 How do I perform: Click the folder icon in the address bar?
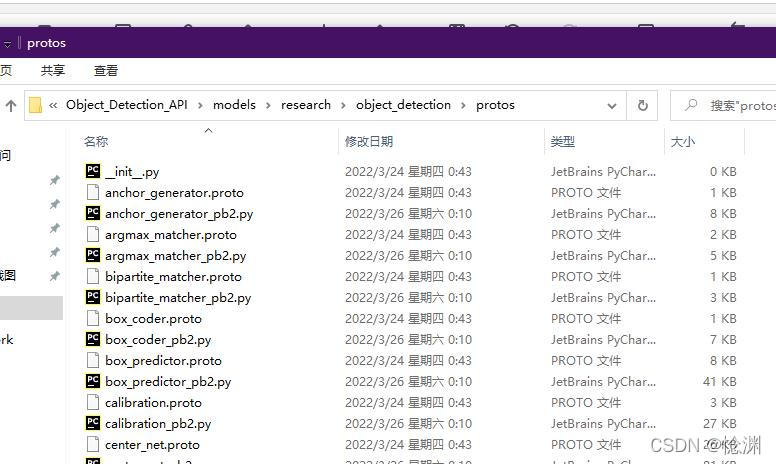pyautogui.click(x=35, y=105)
